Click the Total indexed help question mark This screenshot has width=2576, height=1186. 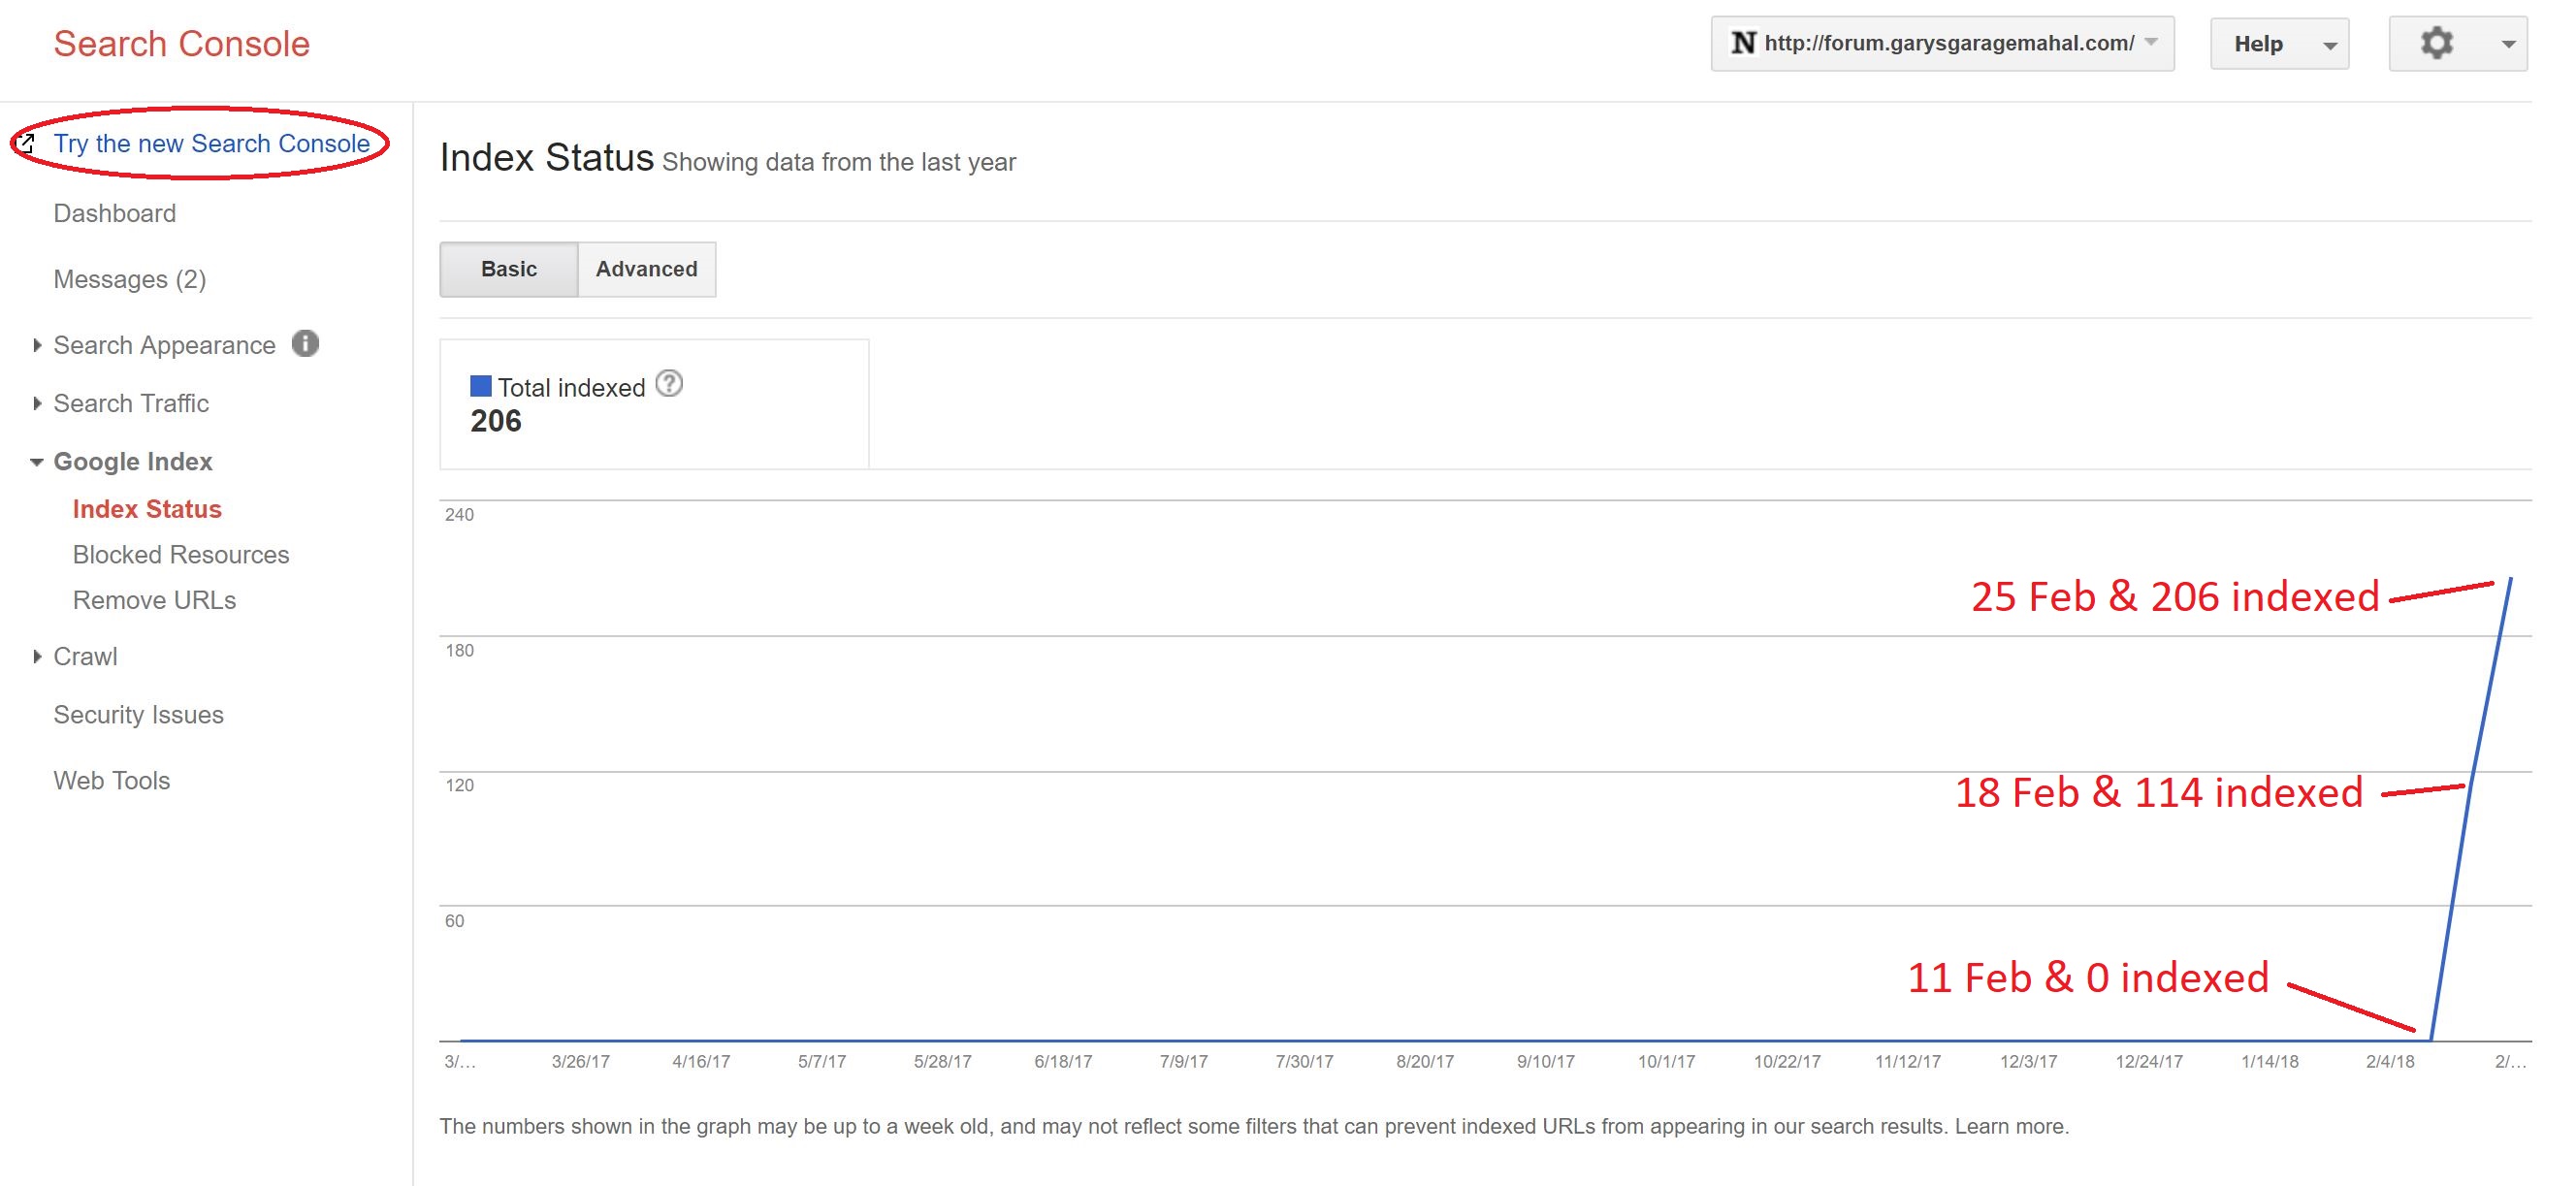point(669,384)
